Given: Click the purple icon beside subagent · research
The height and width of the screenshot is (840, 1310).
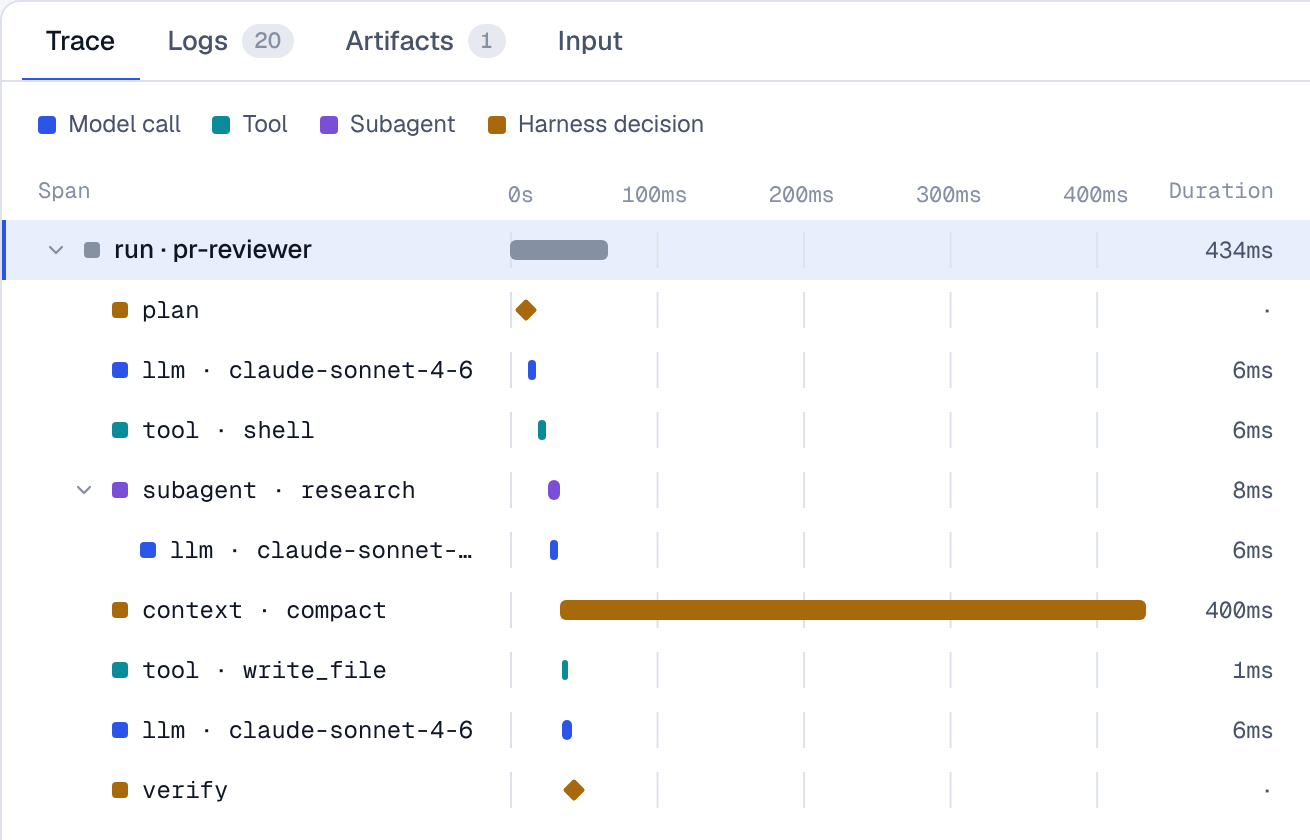Looking at the screenshot, I should click(x=120, y=490).
